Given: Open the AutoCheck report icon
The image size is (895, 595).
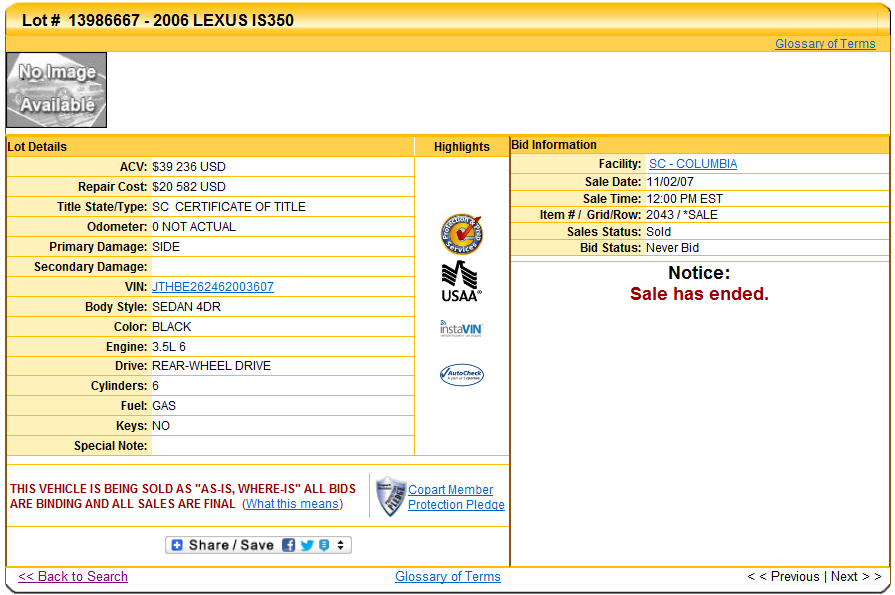Looking at the screenshot, I should click(461, 375).
